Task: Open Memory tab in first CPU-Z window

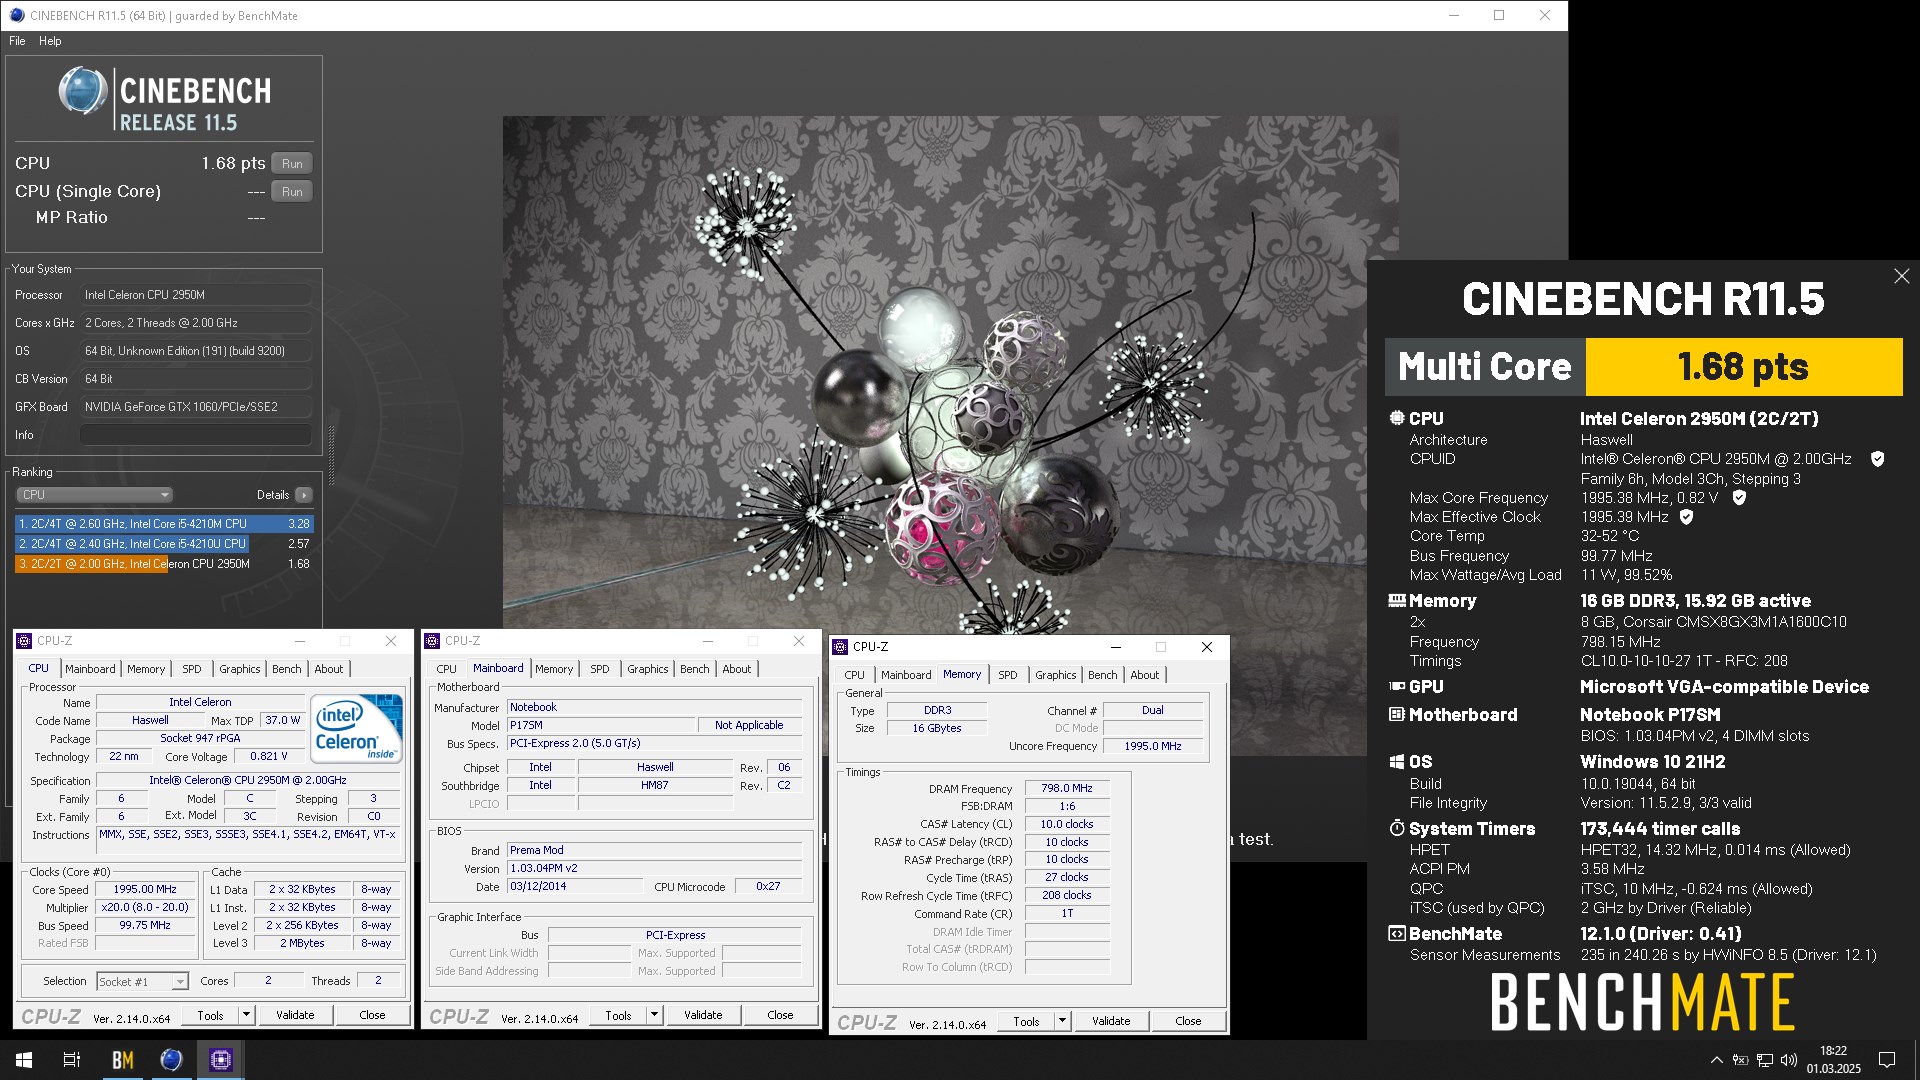Action: 146,669
